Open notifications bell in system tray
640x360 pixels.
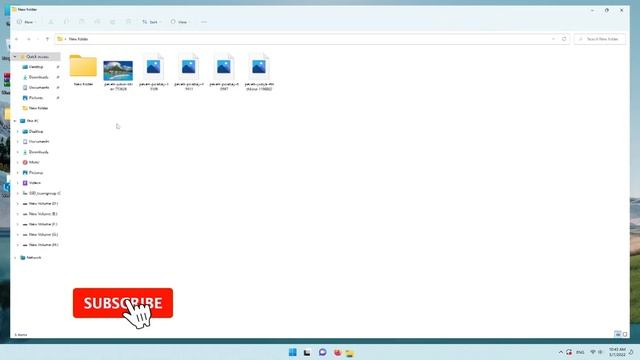(x=631, y=352)
